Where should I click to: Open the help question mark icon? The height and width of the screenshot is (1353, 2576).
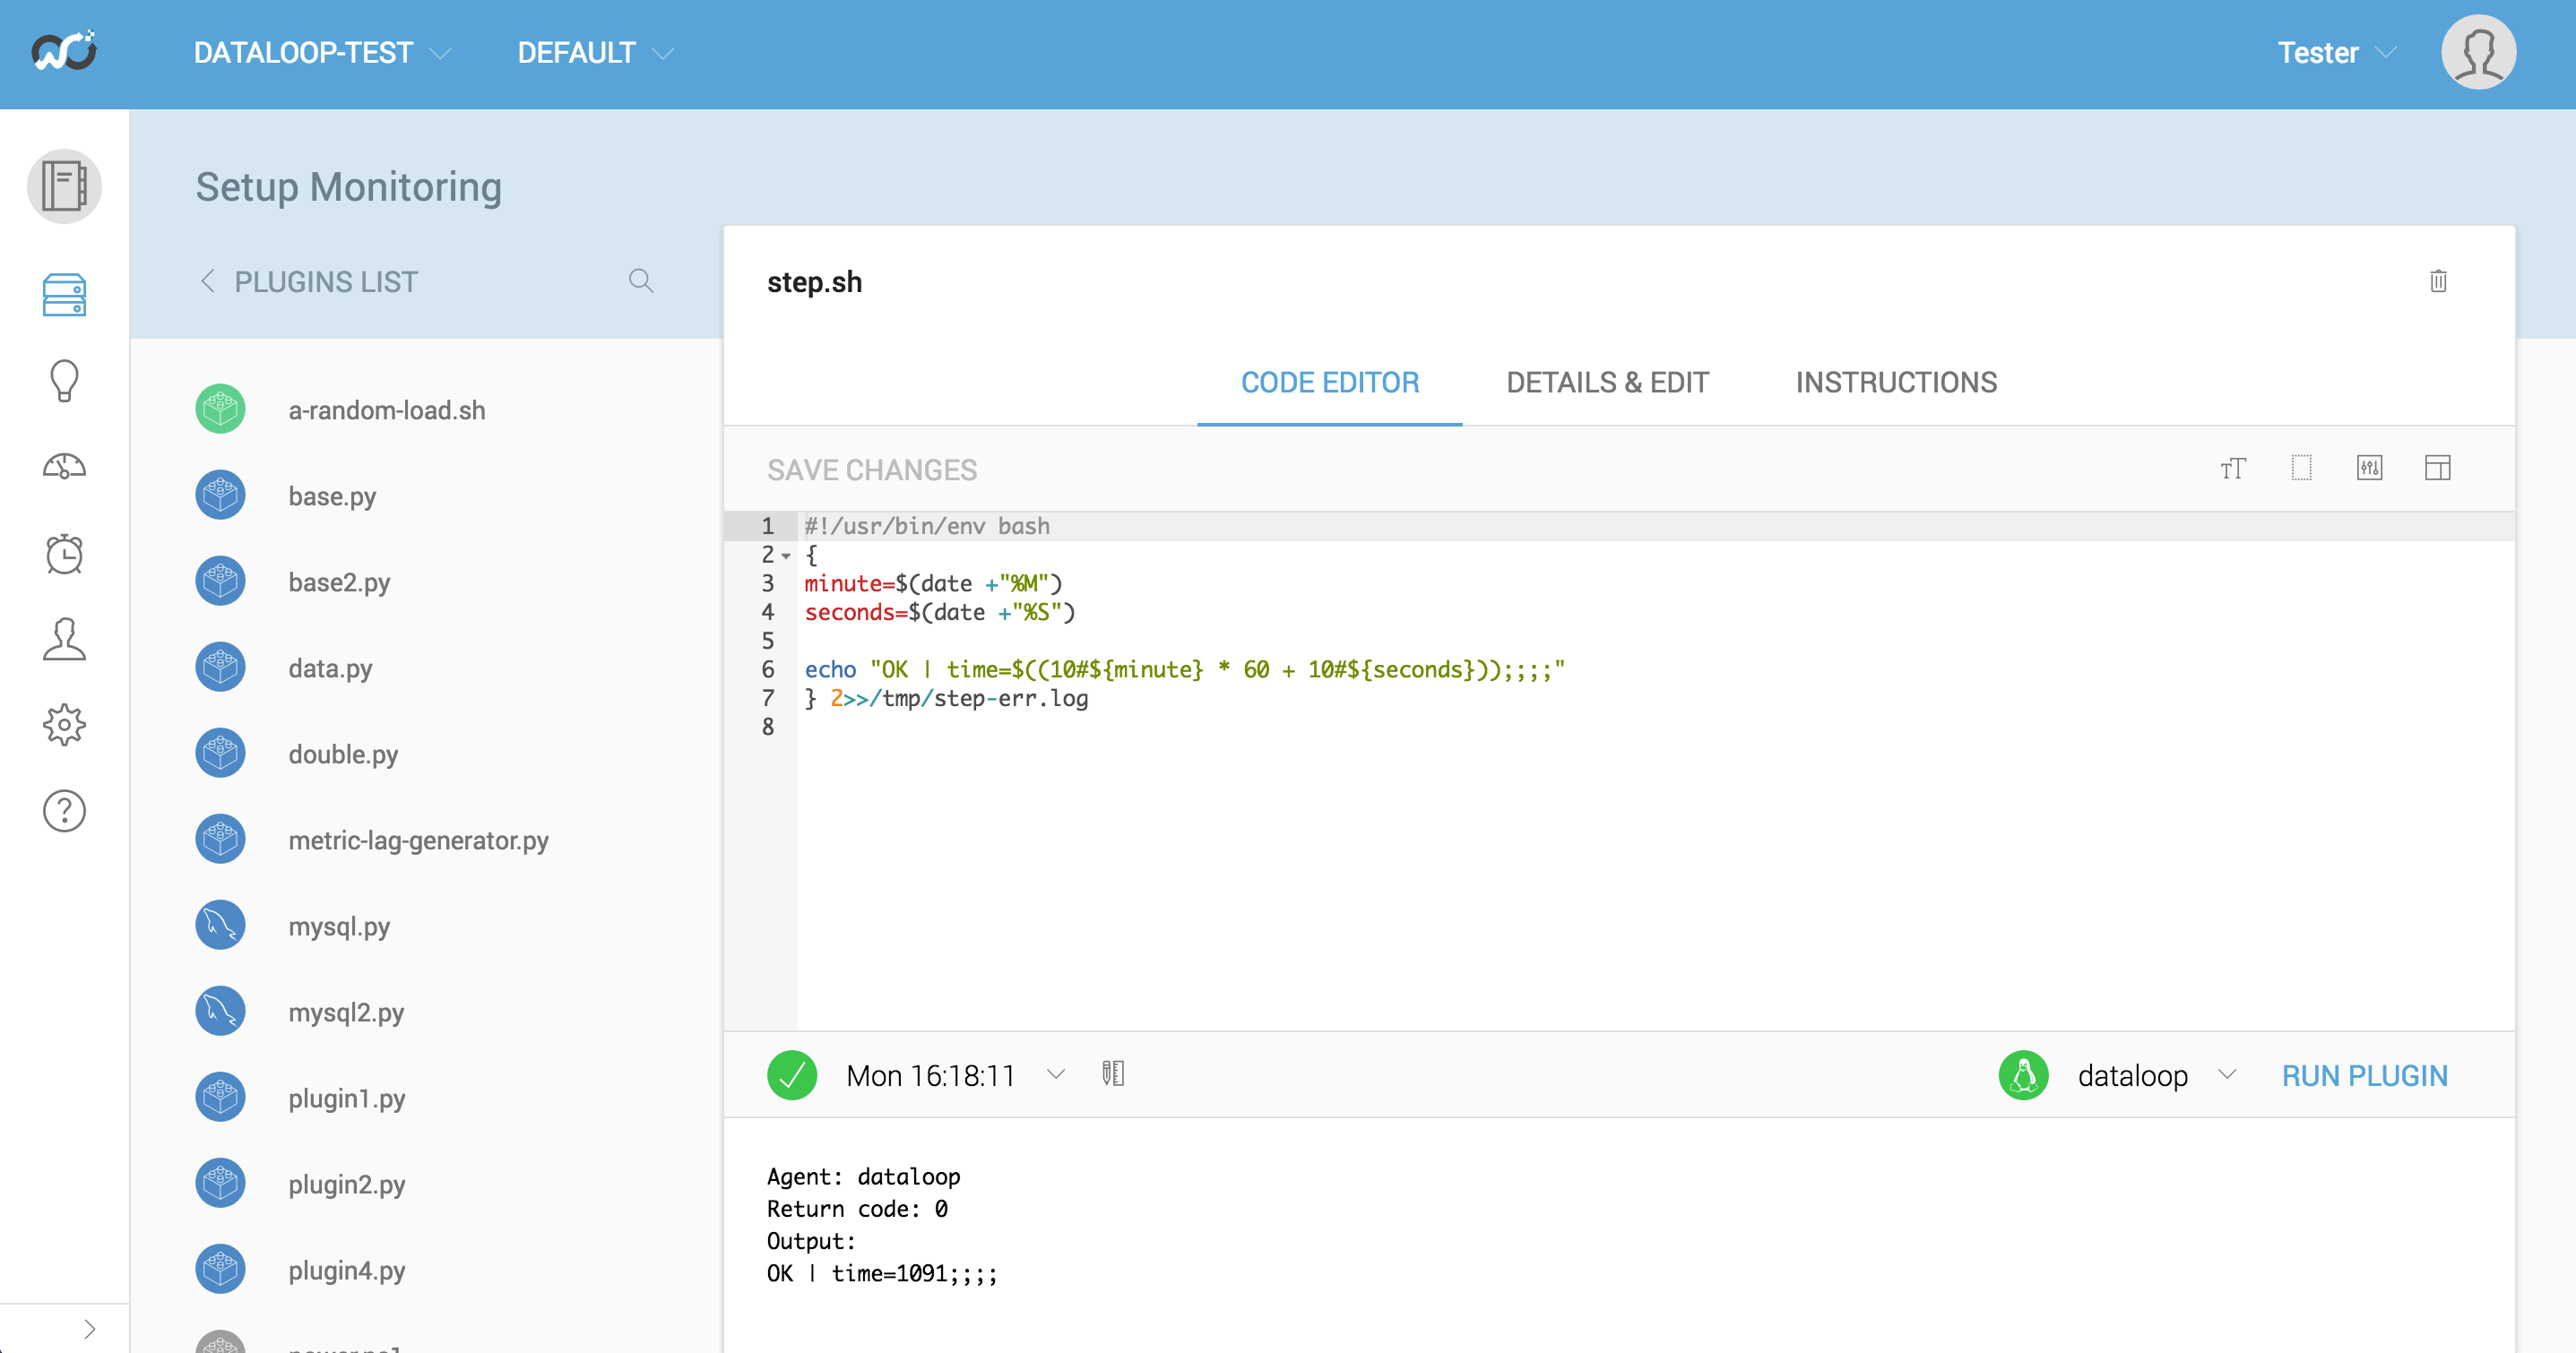[x=64, y=810]
